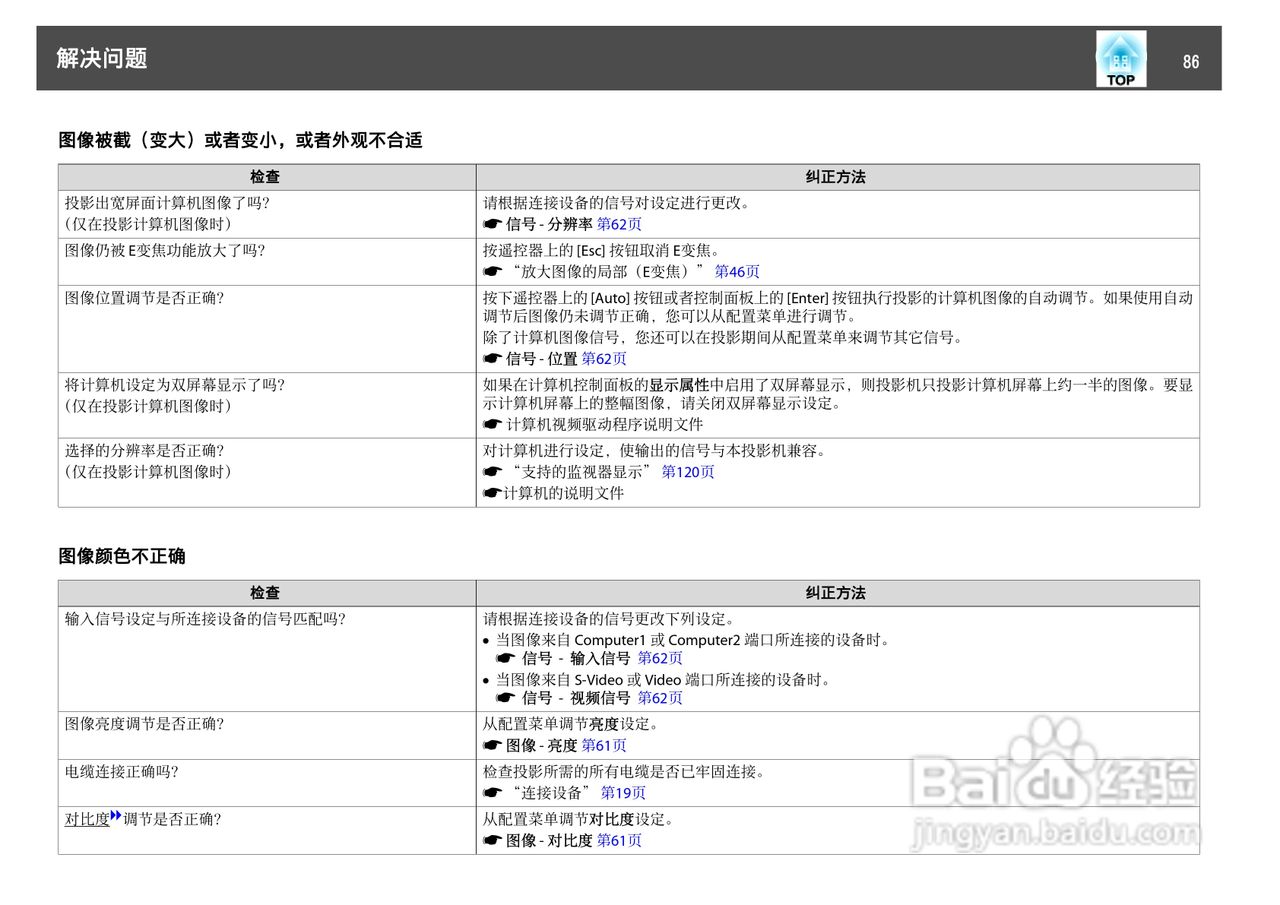Click pointing-hand icon before 放大图像的局部
This screenshot has width=1280, height=905.
[x=492, y=271]
